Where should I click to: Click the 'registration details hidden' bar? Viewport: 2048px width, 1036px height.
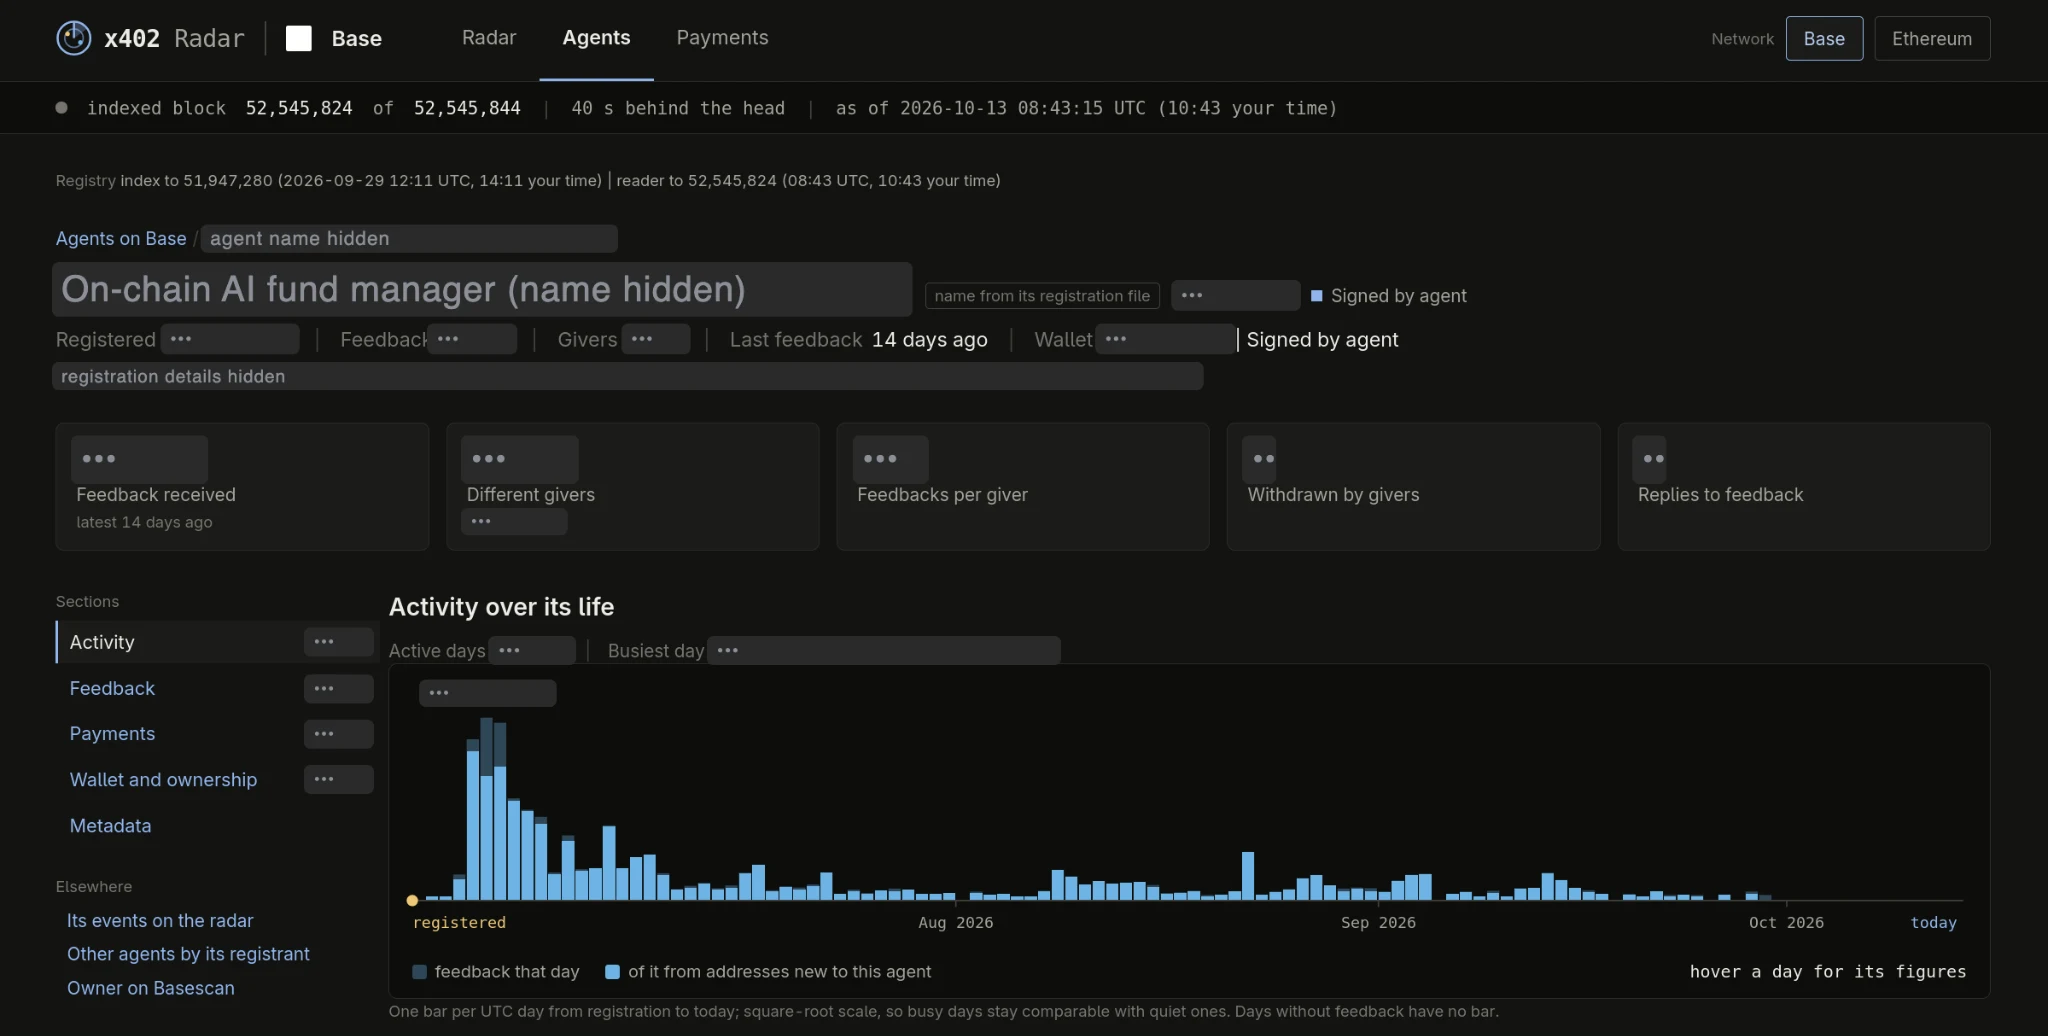627,376
